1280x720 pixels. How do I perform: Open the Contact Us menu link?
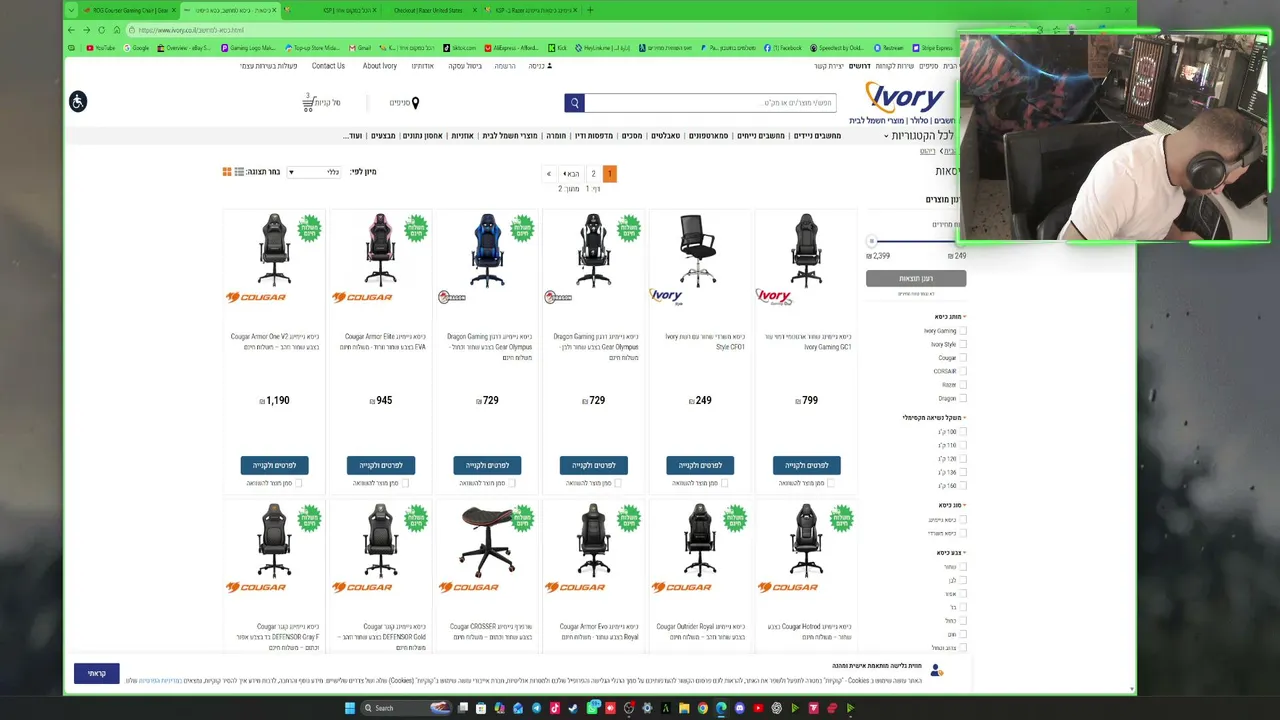coord(328,66)
